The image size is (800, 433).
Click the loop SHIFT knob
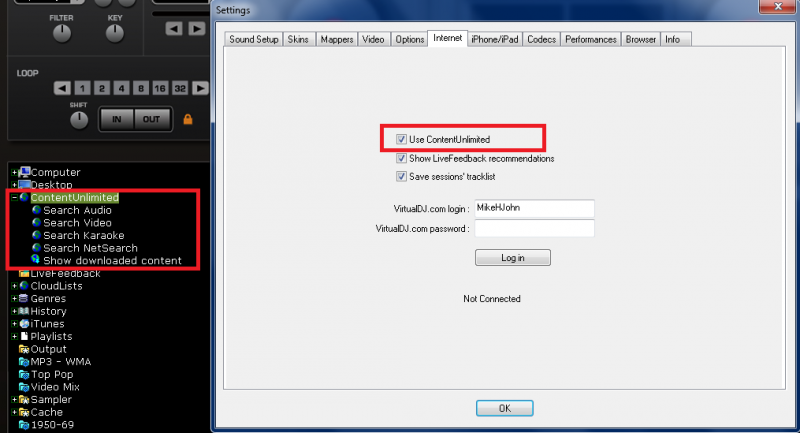coord(79,120)
